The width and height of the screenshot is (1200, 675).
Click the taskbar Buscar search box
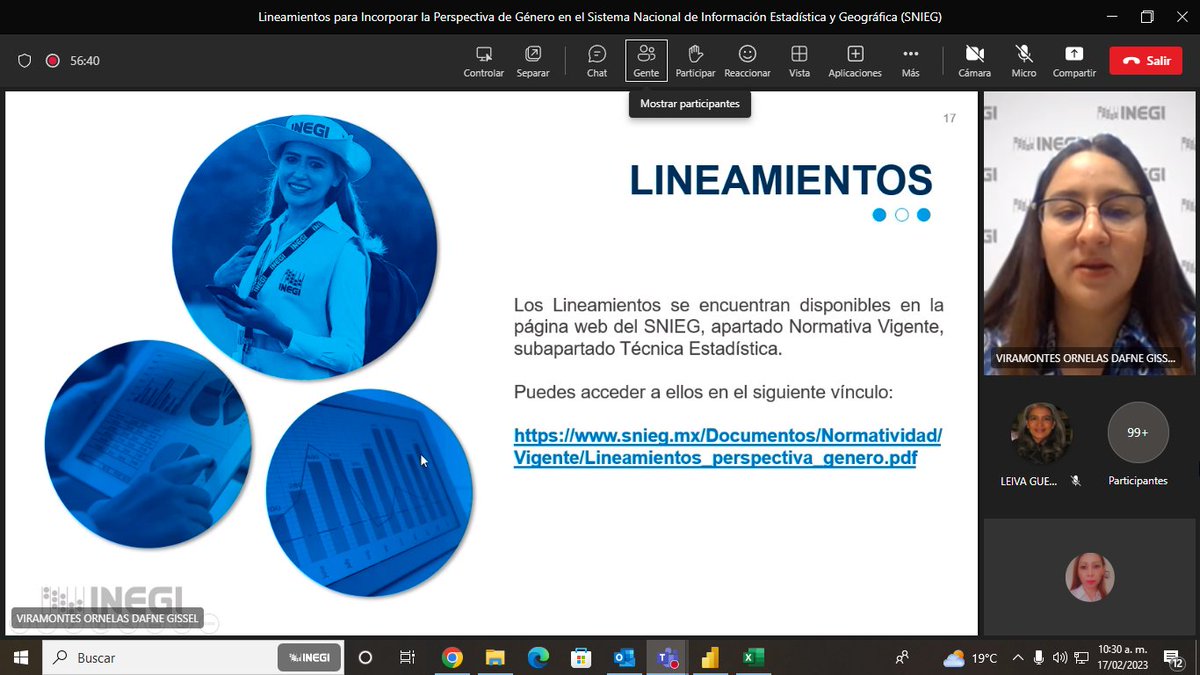(193, 657)
